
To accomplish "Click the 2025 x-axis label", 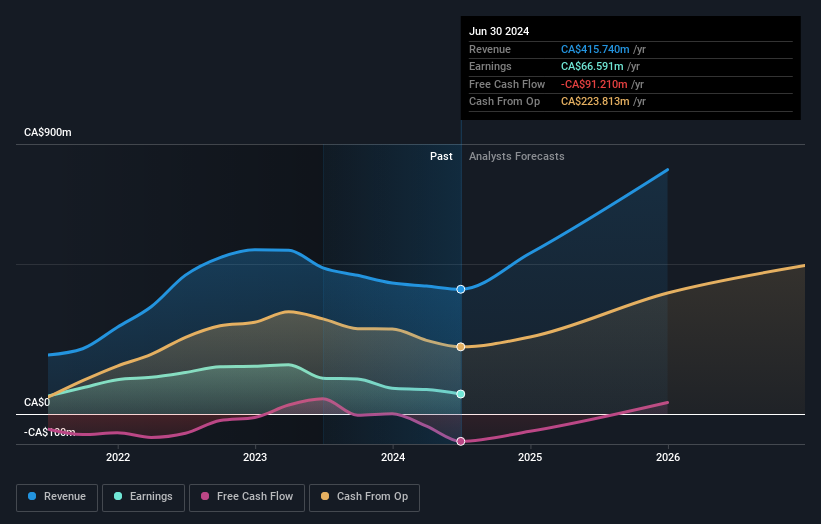I will tap(530, 457).
